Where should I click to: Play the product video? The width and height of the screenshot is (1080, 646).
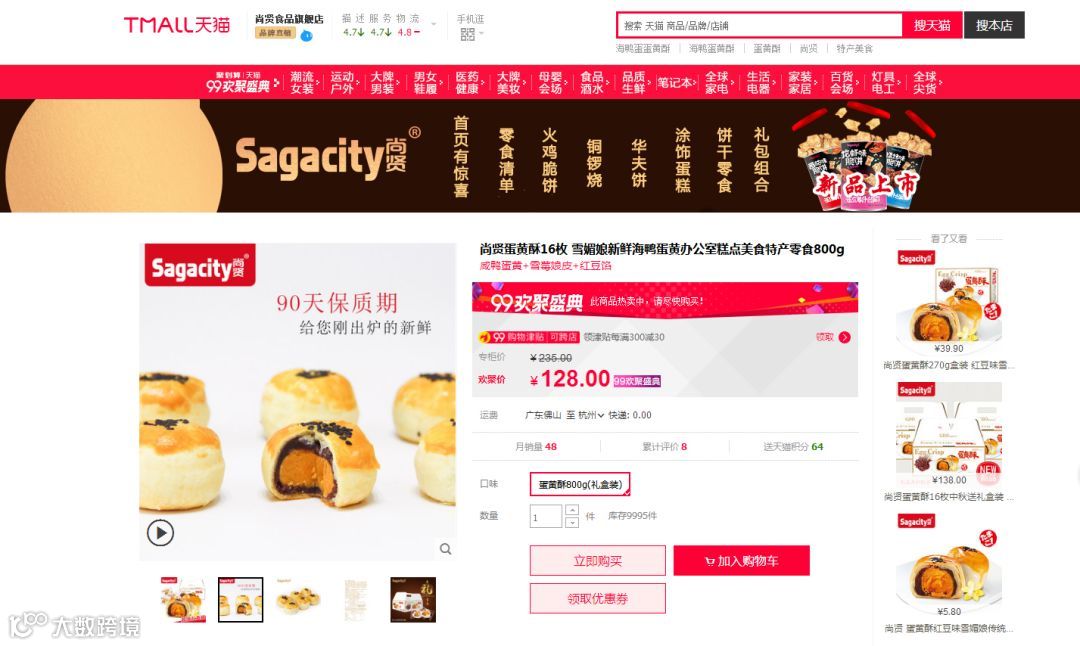pyautogui.click(x=160, y=533)
